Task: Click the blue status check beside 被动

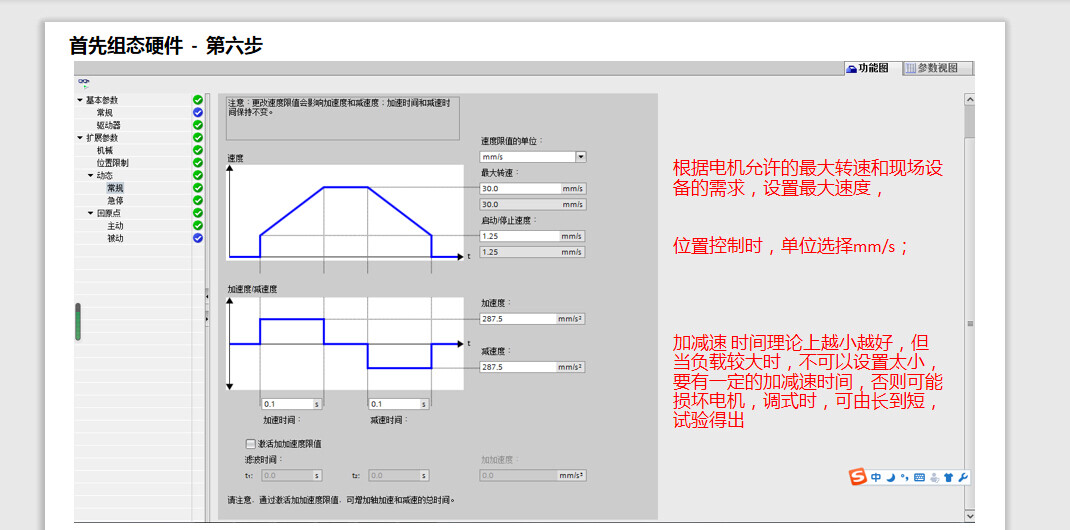Action: tap(198, 238)
